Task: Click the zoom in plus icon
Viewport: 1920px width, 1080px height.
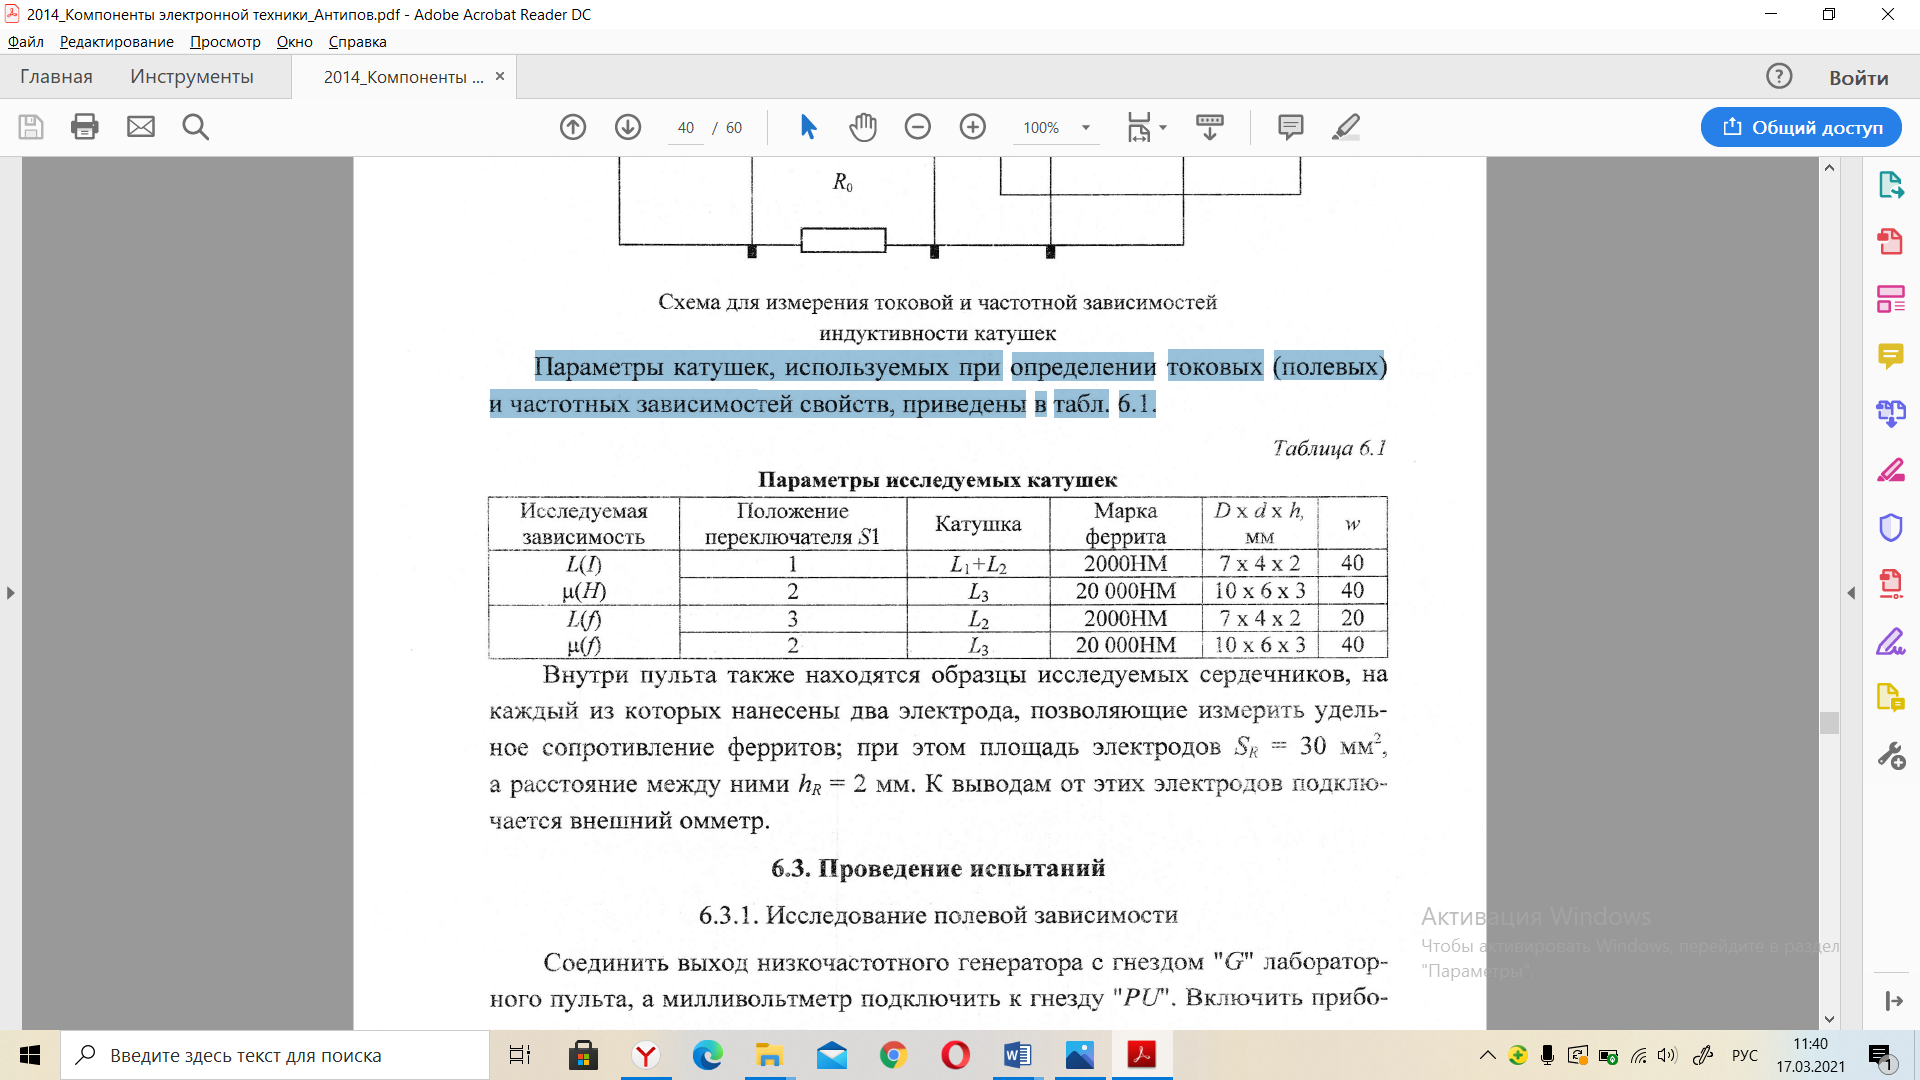Action: (x=973, y=127)
